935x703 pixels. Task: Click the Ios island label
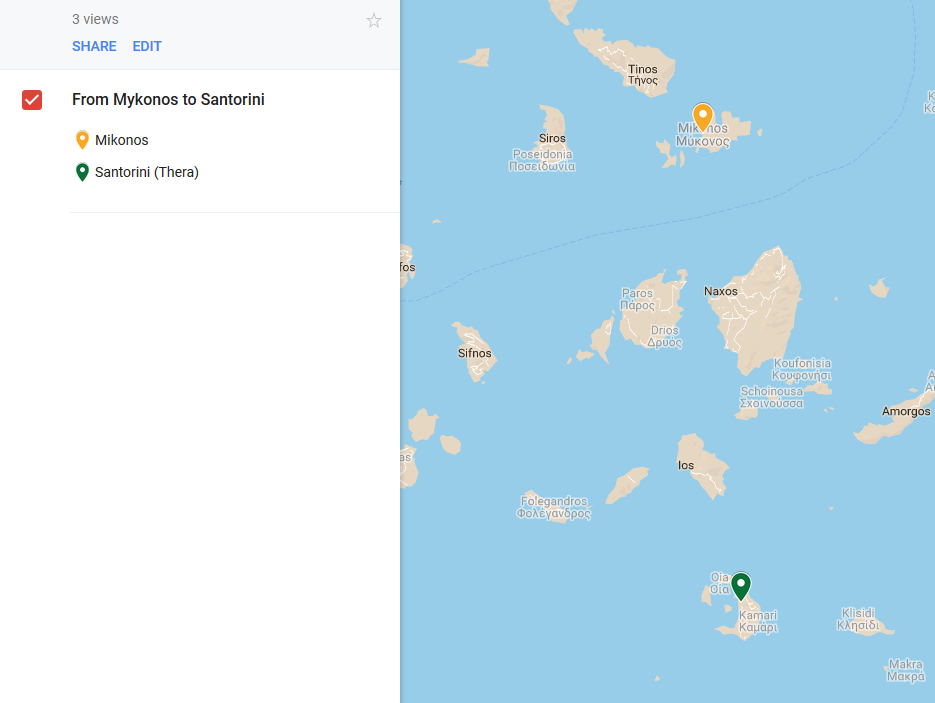click(686, 465)
